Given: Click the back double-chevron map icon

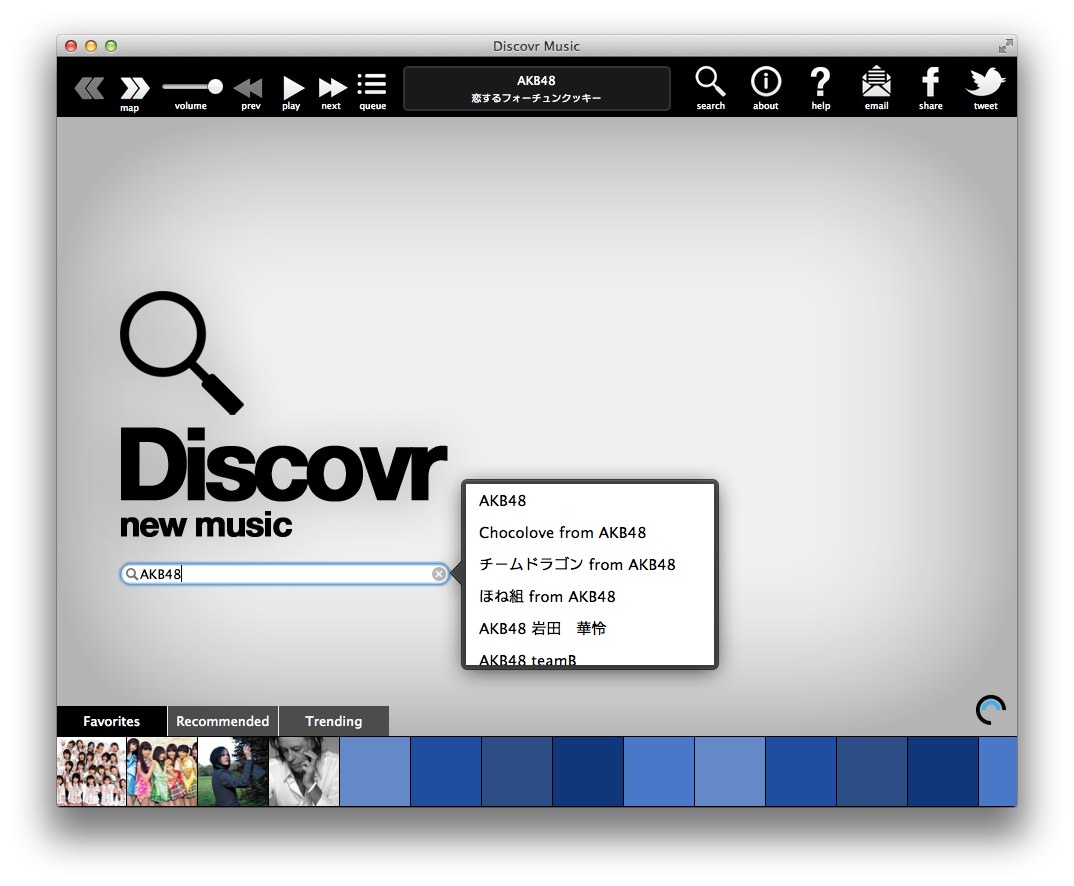Looking at the screenshot, I should pos(89,88).
